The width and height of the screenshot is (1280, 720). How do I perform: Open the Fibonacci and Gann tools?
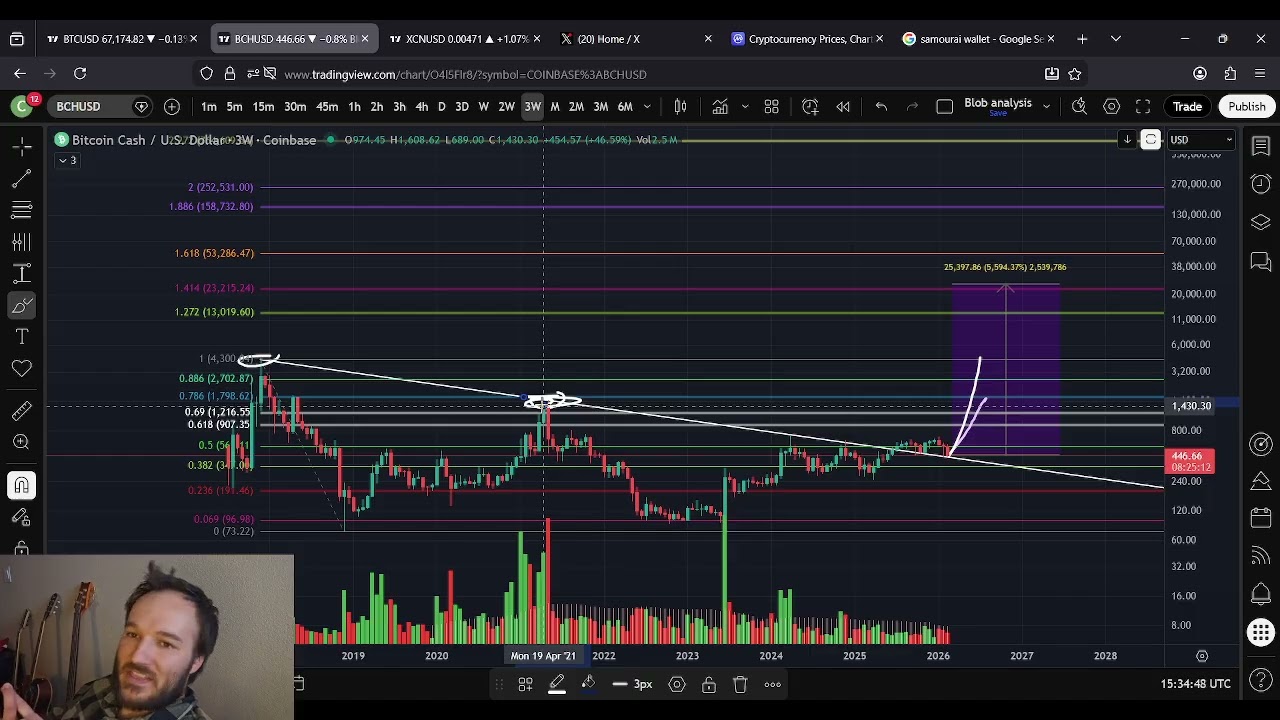[x=21, y=210]
